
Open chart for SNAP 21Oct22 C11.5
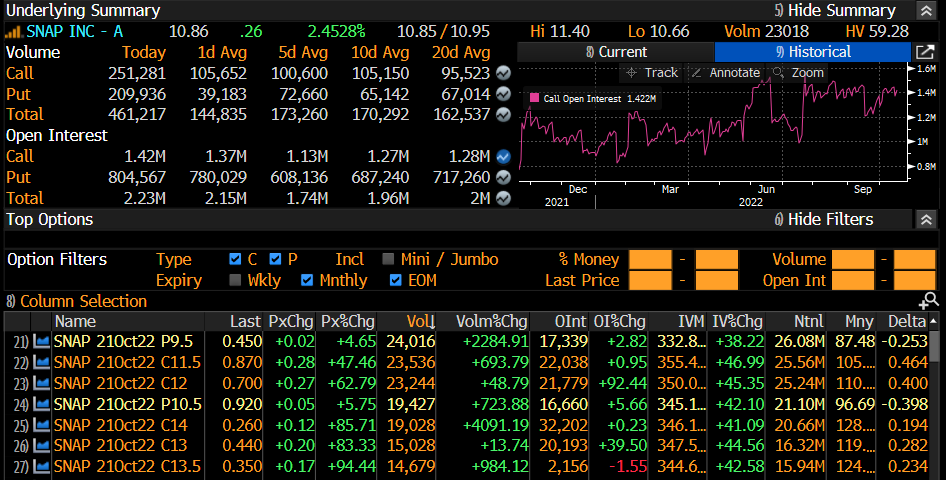pyautogui.click(x=42, y=362)
